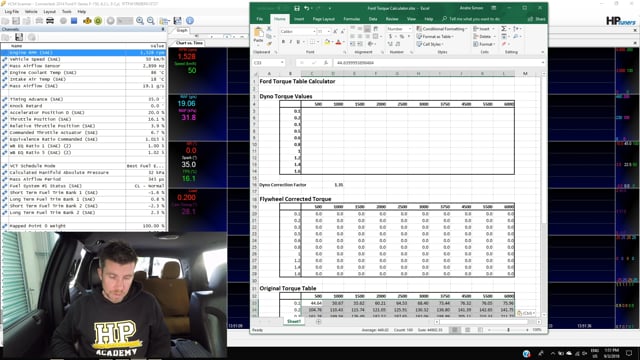Open the Data tab in Excel
Image resolution: width=640 pixels, height=360 pixels.
(373, 19)
